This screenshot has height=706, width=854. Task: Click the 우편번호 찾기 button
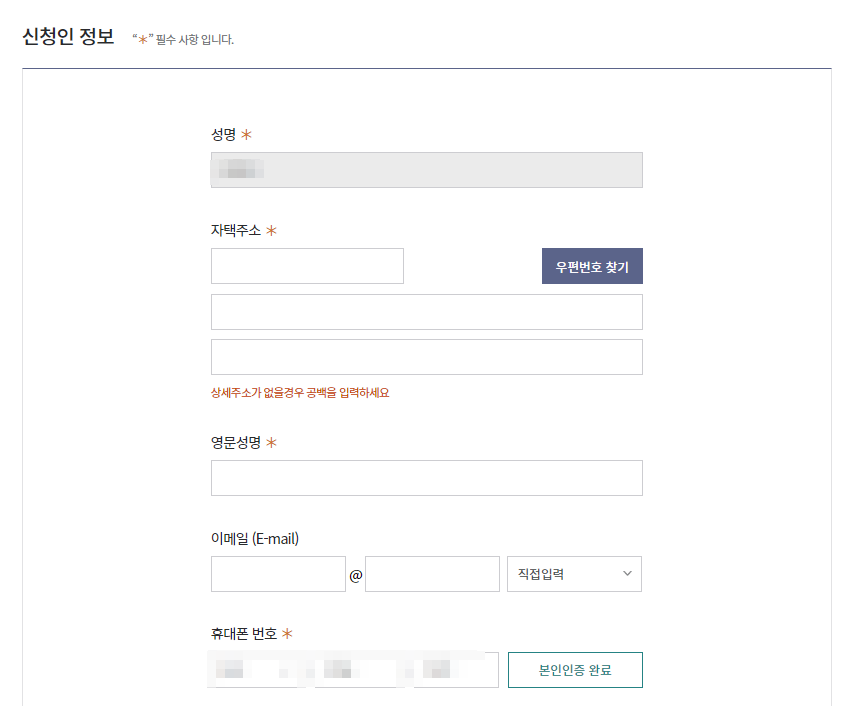coord(592,265)
